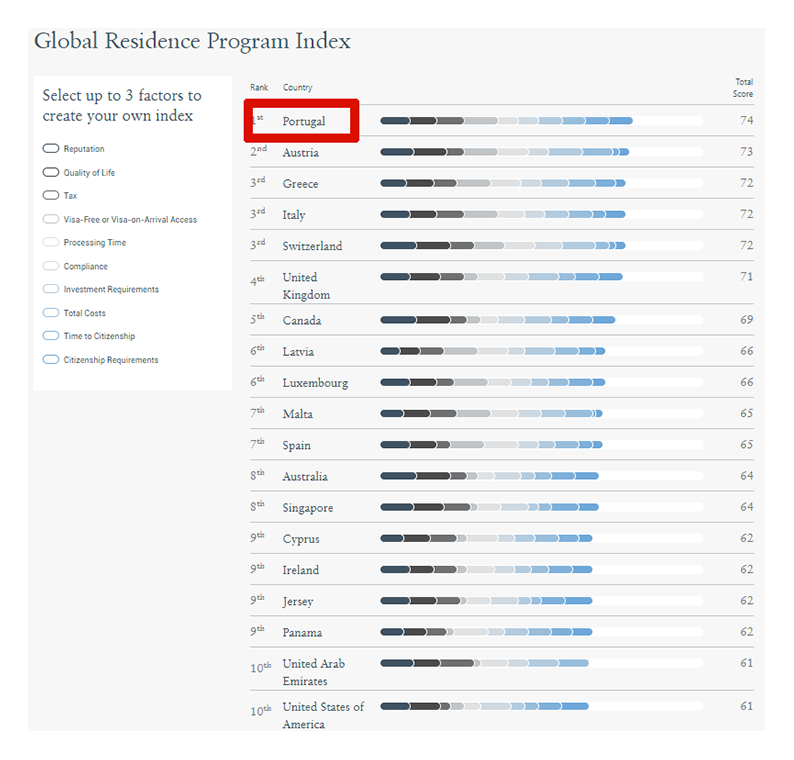Click the Latvia country name
This screenshot has width=794, height=760.
(x=298, y=351)
